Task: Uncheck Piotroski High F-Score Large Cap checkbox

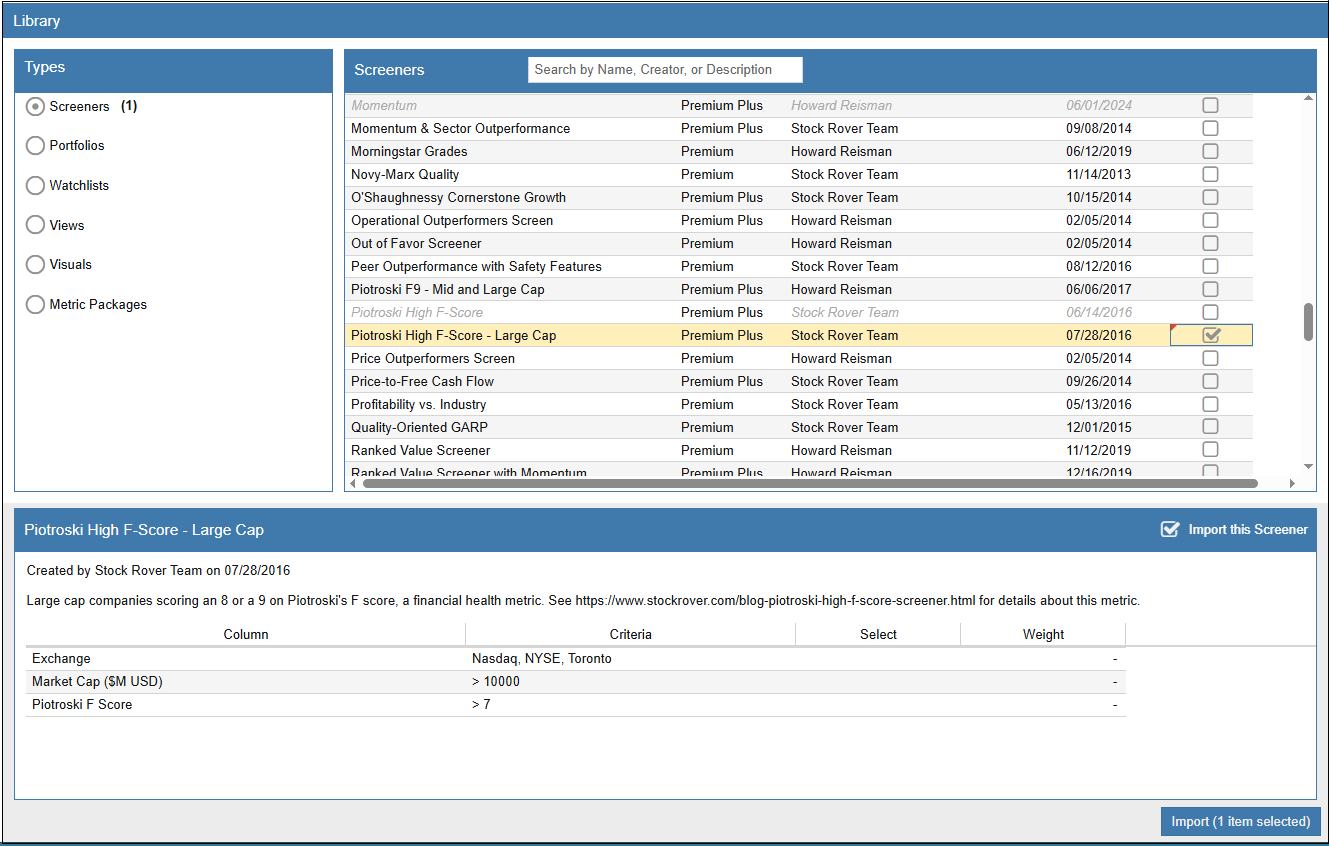Action: coord(1211,336)
